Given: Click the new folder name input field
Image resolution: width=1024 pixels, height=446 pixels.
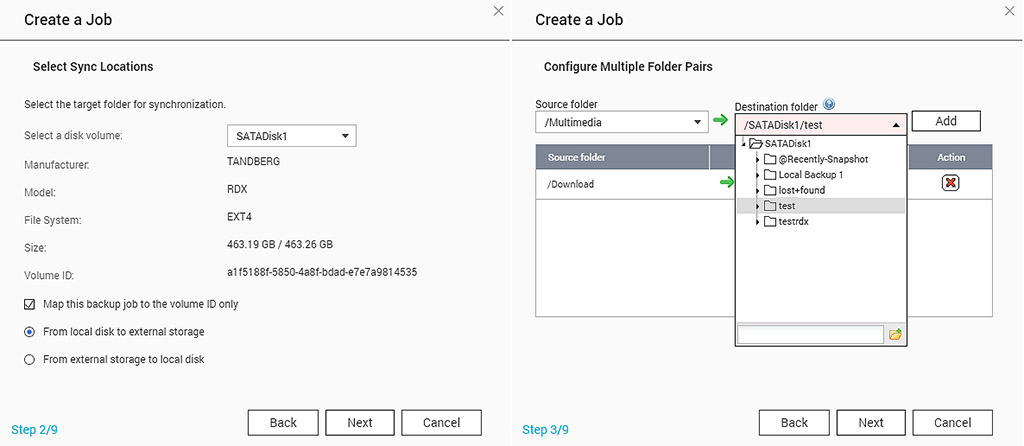Looking at the screenshot, I should (810, 334).
